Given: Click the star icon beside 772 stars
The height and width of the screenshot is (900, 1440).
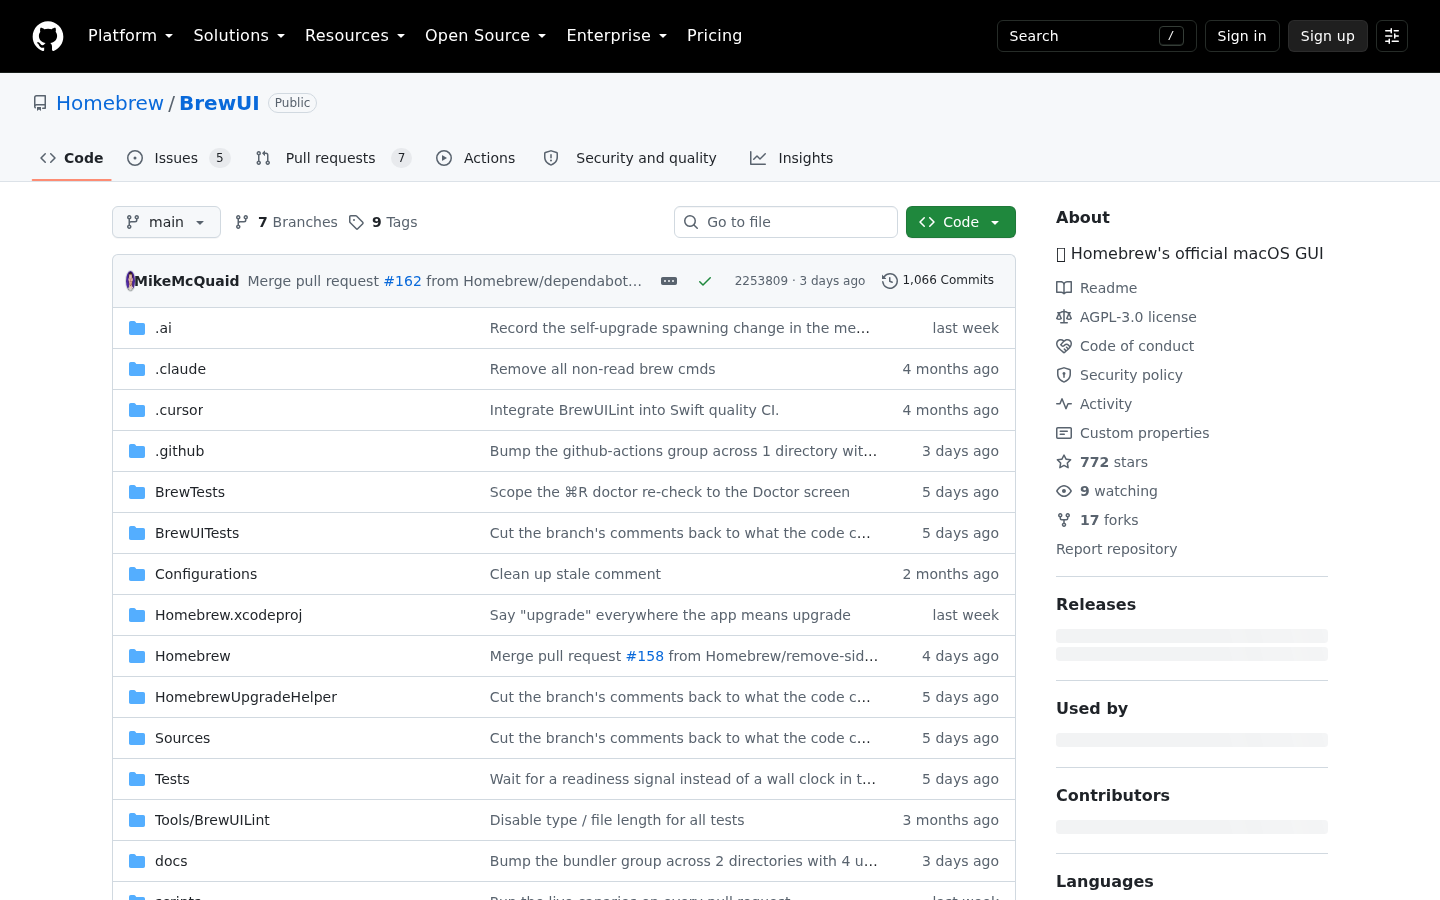Looking at the screenshot, I should [x=1064, y=462].
